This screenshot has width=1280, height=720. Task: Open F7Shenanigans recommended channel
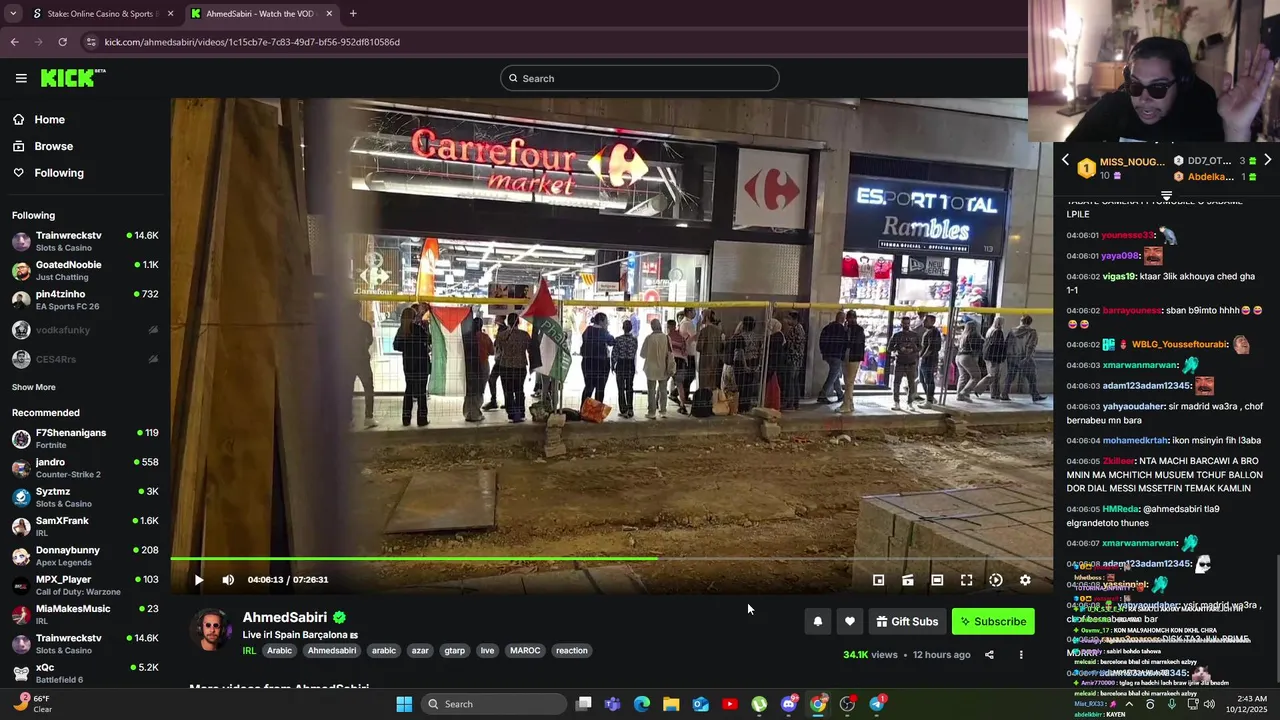pos(85,438)
